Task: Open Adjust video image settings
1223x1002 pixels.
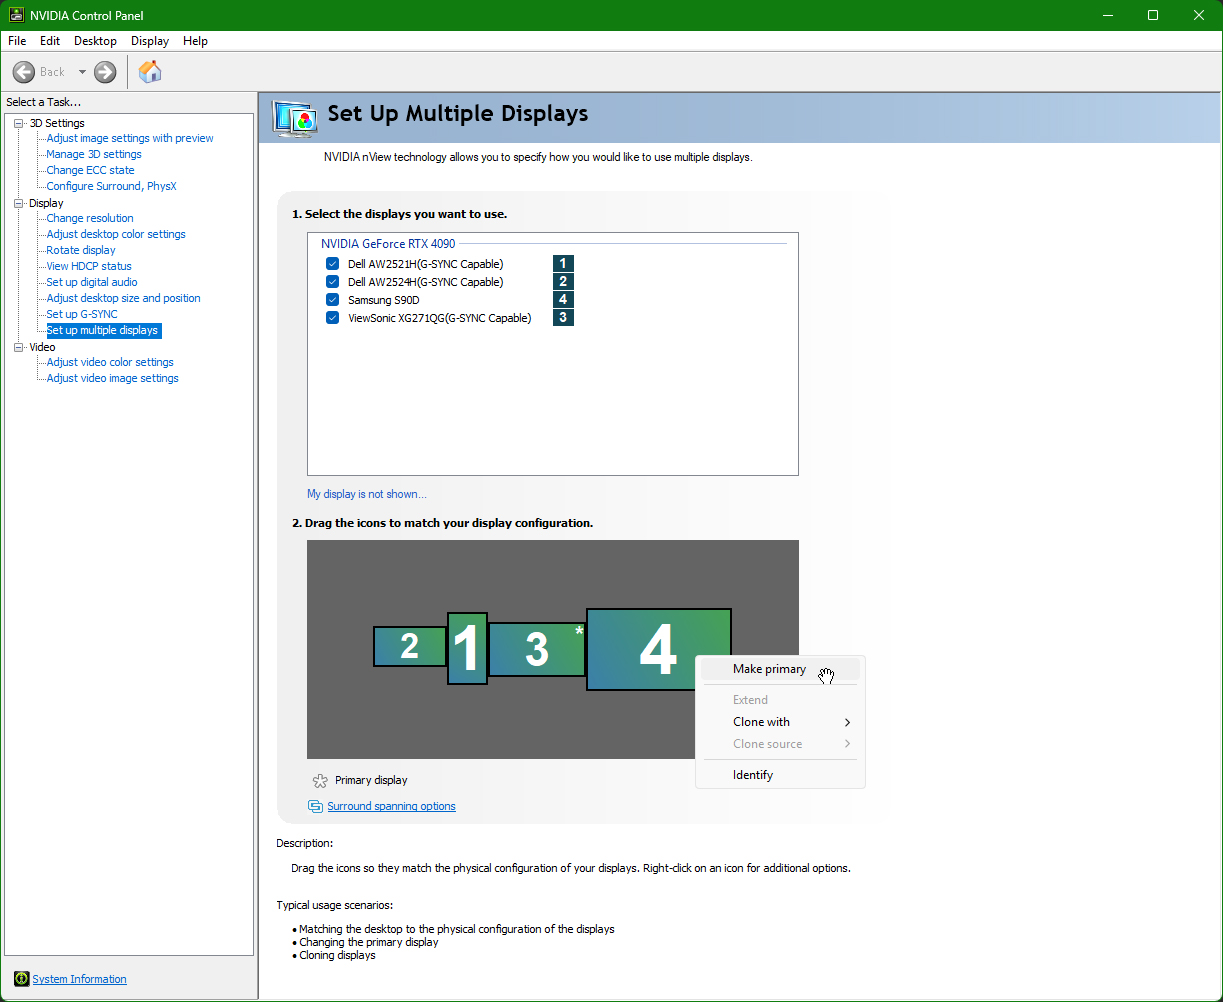Action: 112,378
